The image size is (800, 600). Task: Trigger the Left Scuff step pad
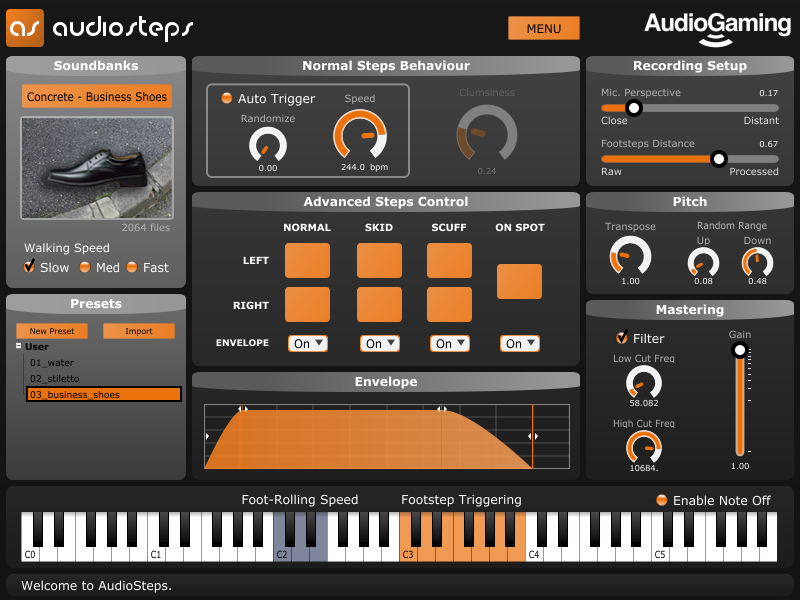tap(449, 261)
